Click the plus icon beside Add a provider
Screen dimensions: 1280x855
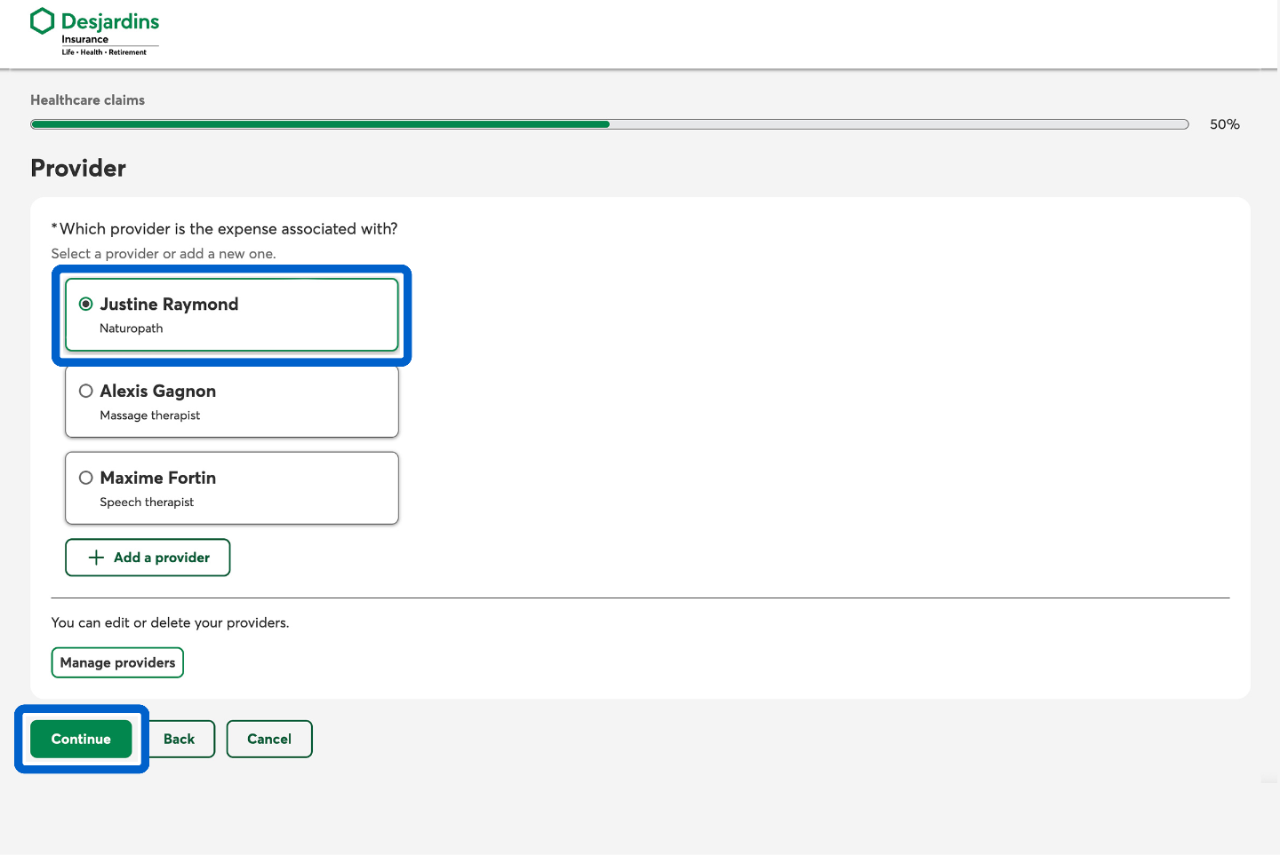pos(96,558)
